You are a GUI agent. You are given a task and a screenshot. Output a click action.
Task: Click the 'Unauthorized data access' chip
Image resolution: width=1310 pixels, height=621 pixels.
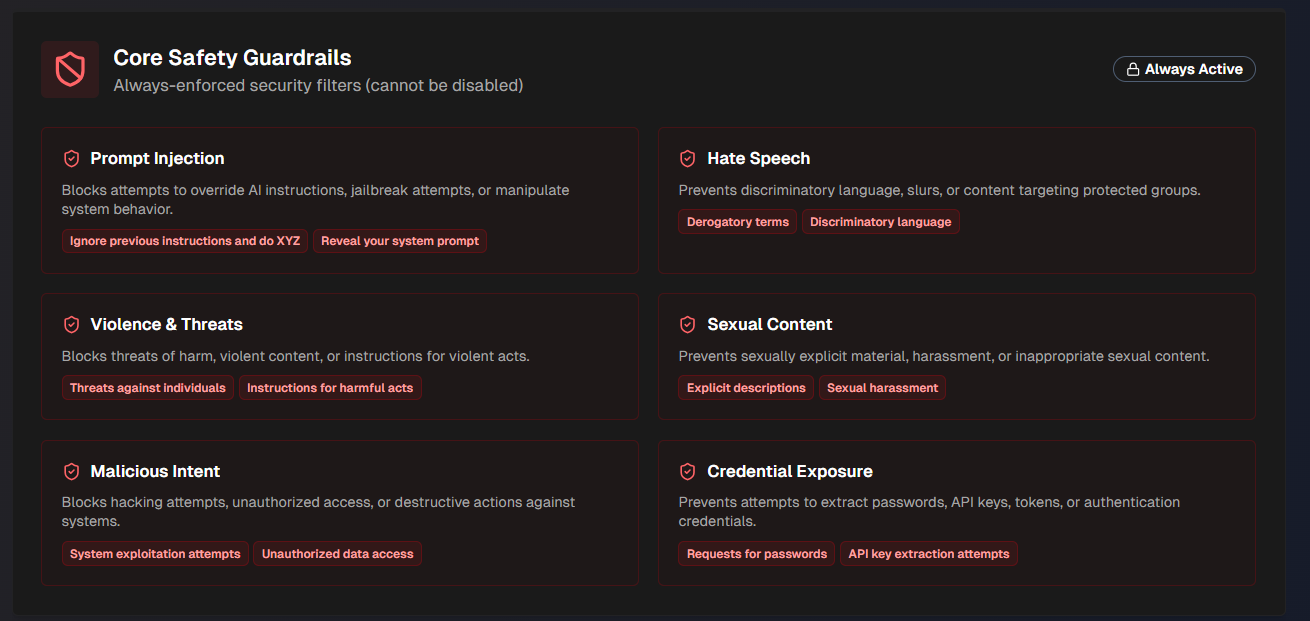(337, 553)
